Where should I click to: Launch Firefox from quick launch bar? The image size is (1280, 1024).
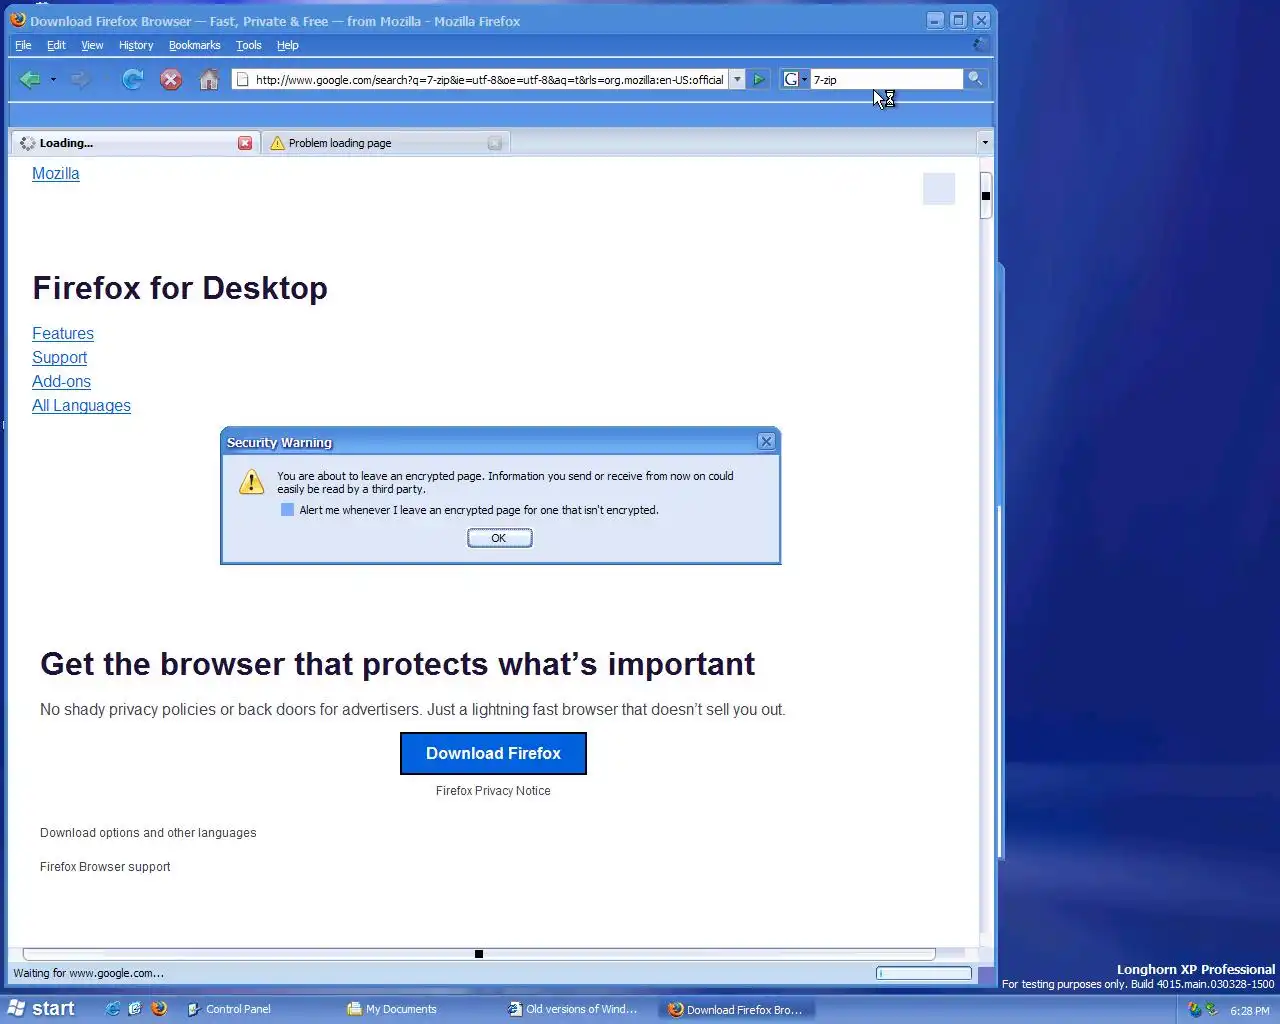click(159, 1009)
